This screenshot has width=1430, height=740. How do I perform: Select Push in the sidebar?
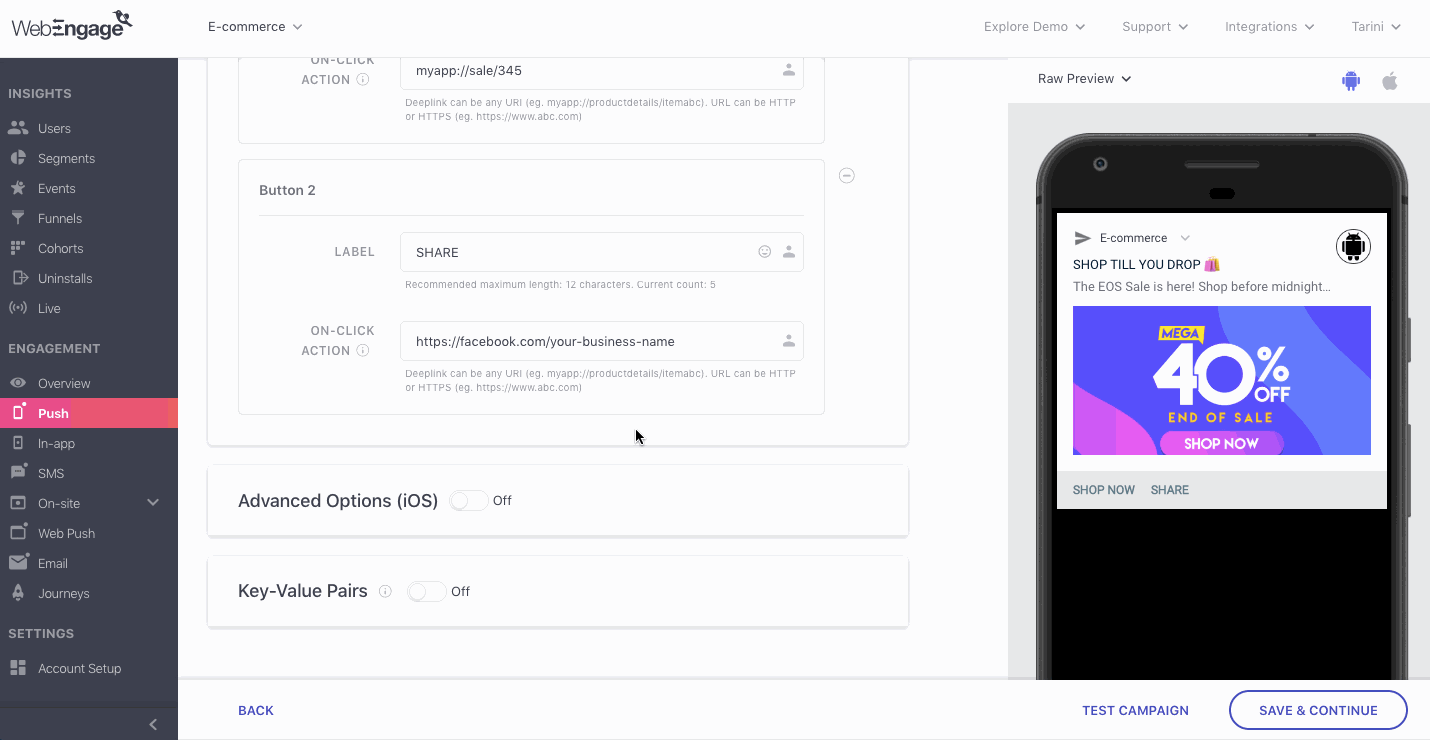coord(89,413)
